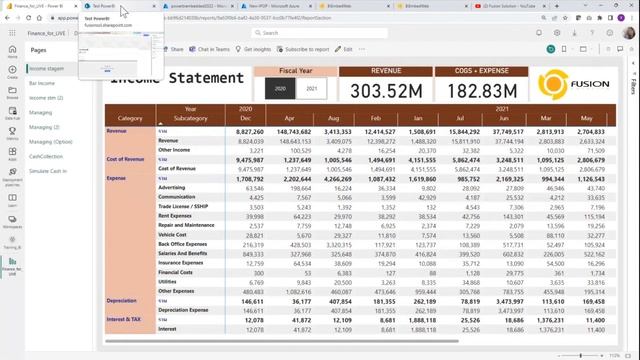640x360 pixels.
Task: Click the Finance_for_LIVE title in the header
Action: [46, 33]
